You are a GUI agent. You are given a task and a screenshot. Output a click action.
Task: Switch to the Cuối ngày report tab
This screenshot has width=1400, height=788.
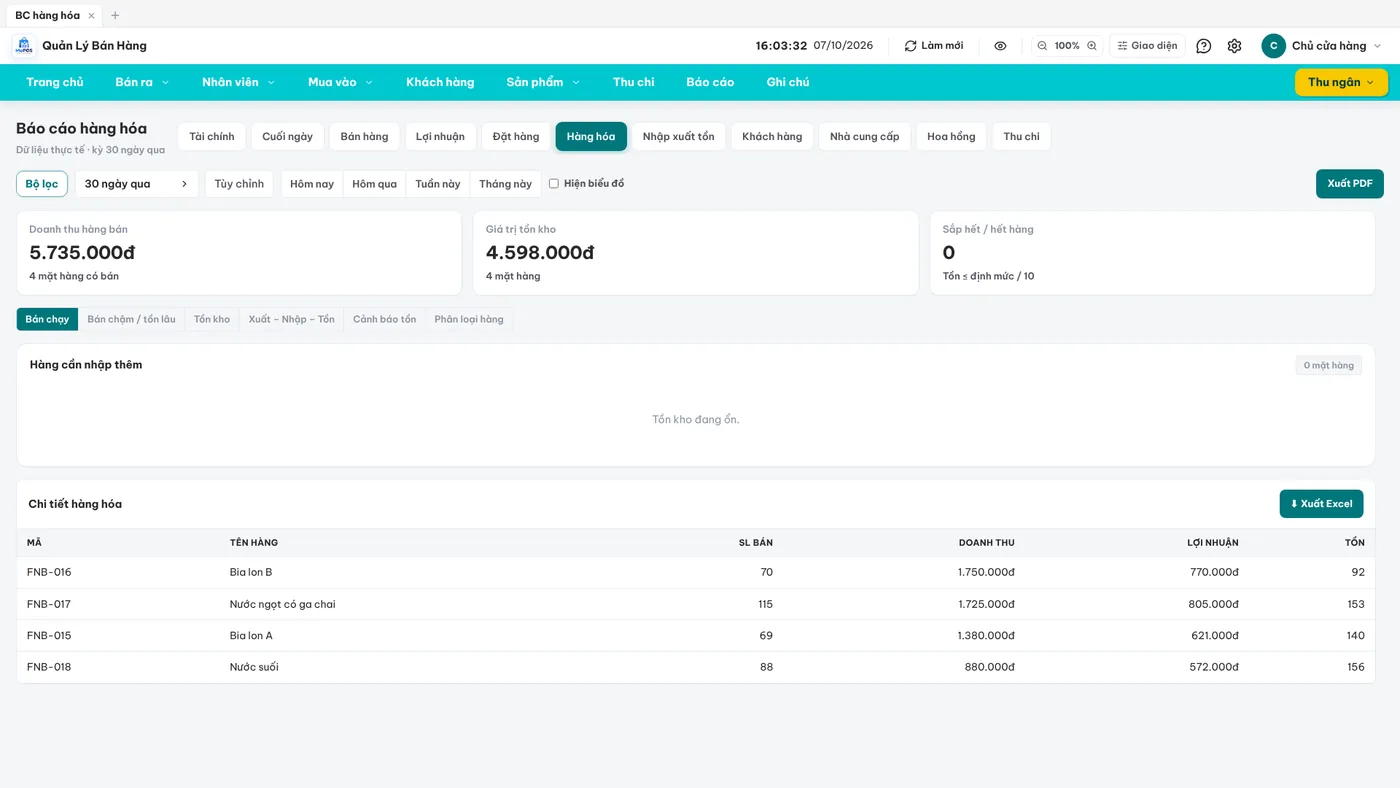(x=287, y=137)
